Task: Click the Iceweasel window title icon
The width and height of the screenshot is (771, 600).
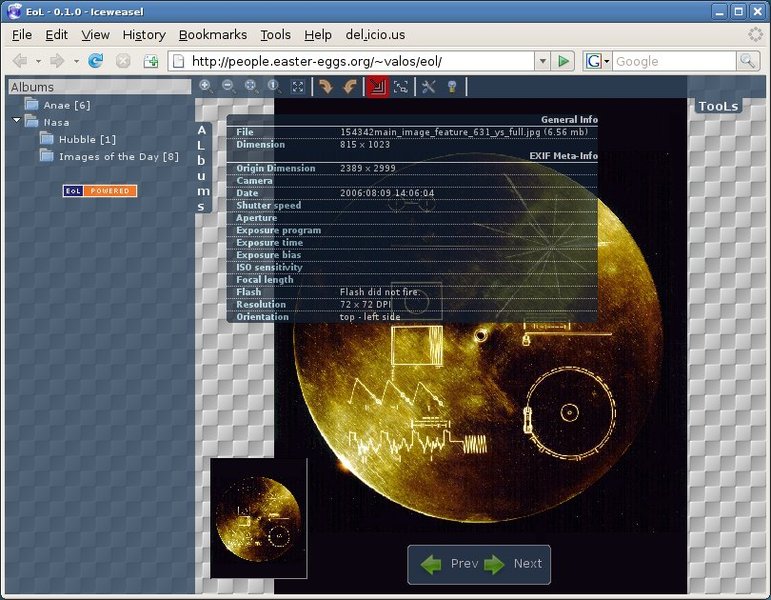Action: click(x=14, y=11)
